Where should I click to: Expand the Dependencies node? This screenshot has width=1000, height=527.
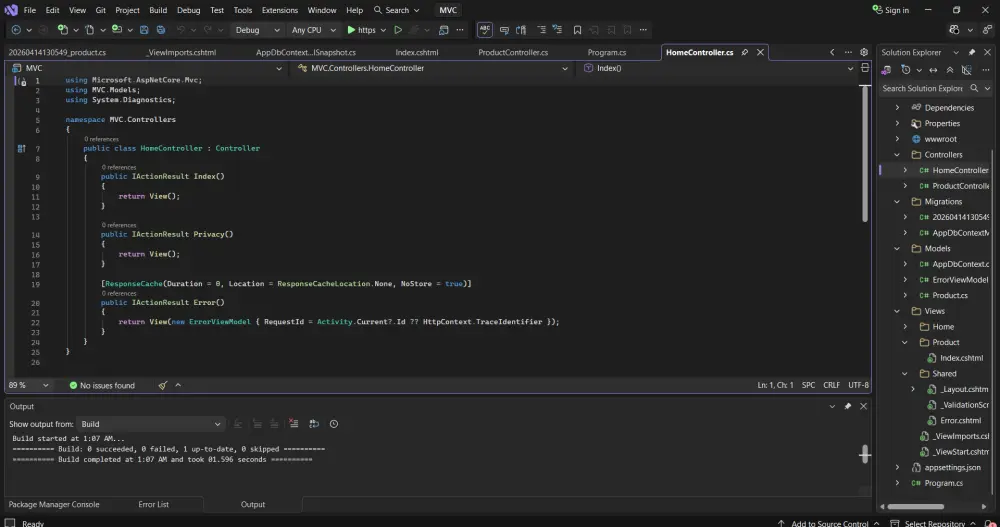click(x=897, y=108)
